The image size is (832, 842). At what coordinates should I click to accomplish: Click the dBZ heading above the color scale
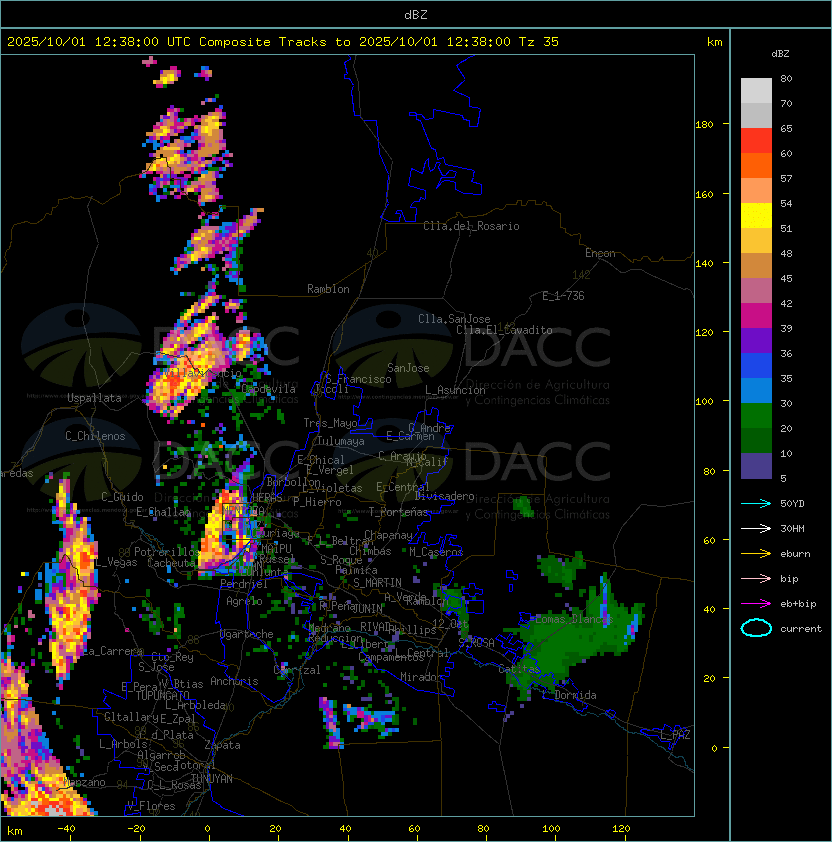click(780, 54)
